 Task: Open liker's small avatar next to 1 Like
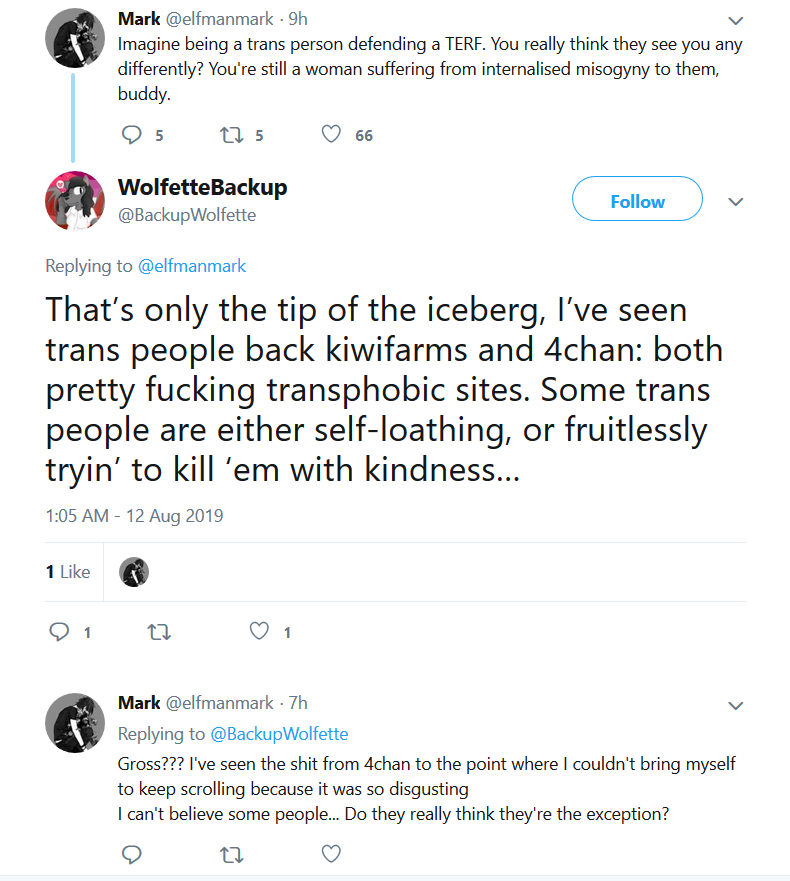click(x=134, y=572)
